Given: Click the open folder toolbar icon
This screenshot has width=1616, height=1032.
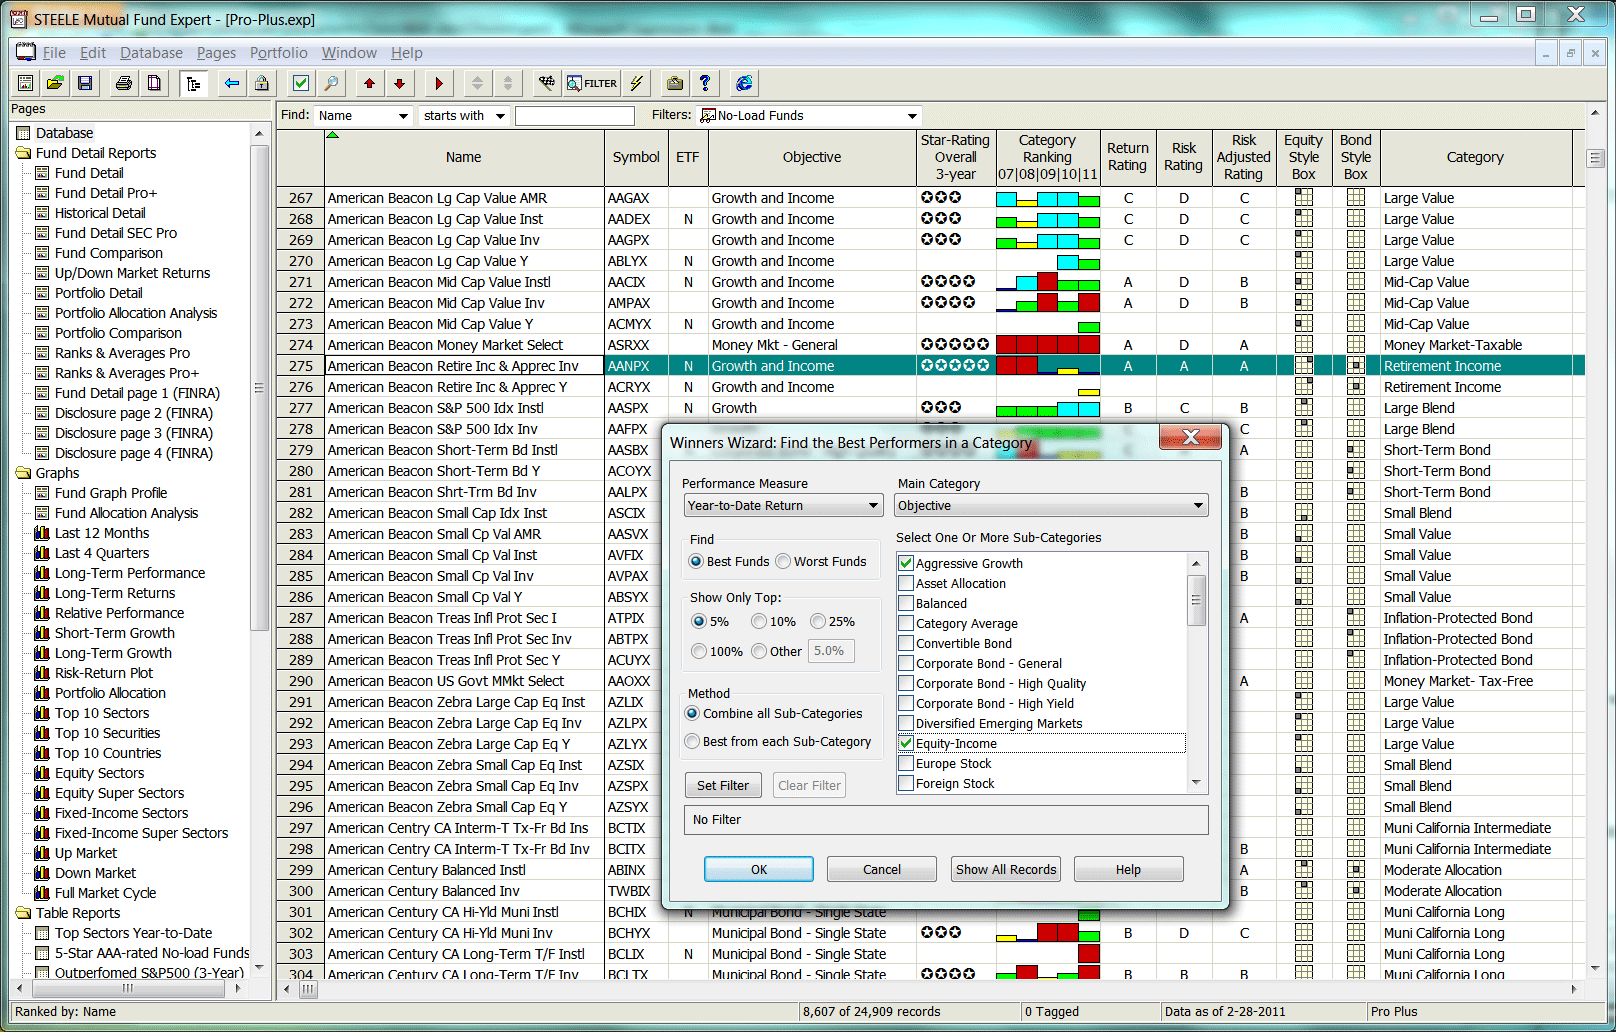Looking at the screenshot, I should click(x=55, y=83).
